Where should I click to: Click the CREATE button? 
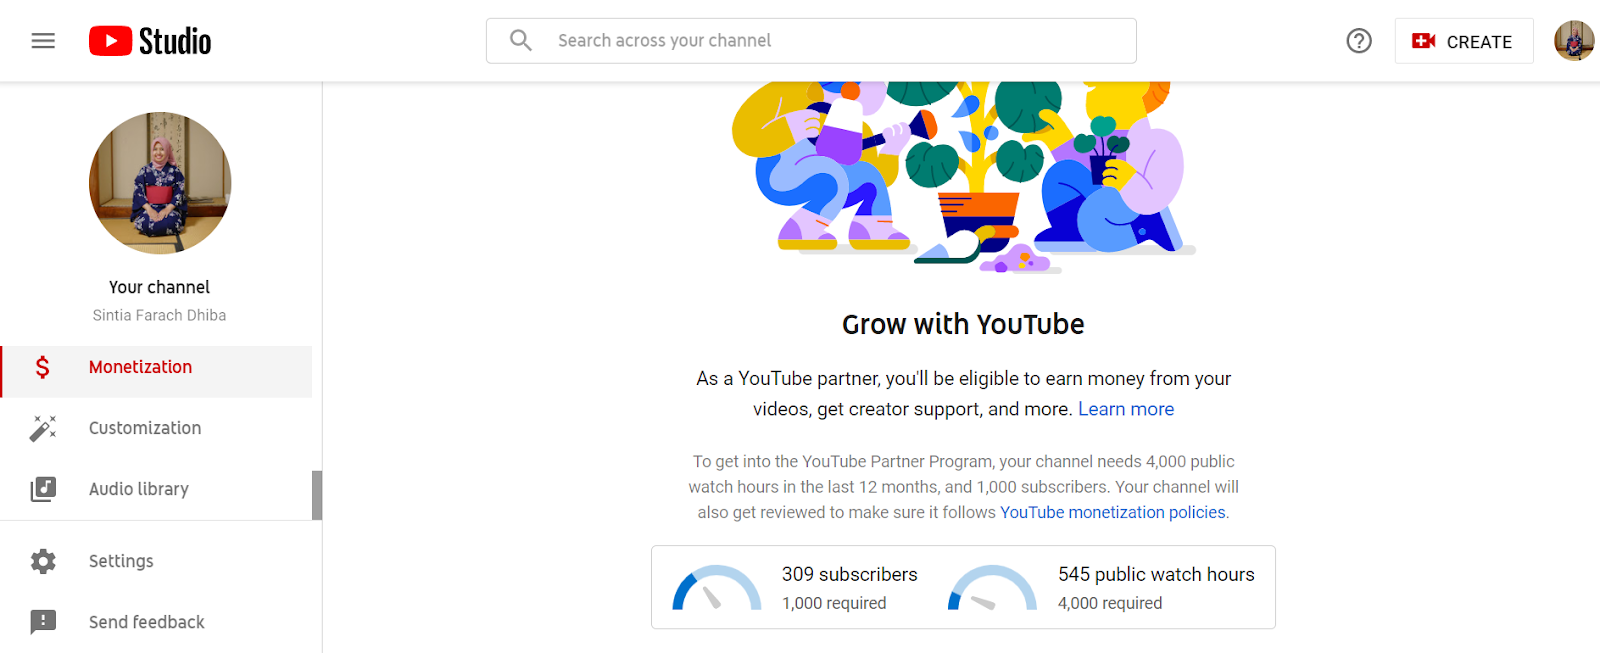click(1464, 41)
